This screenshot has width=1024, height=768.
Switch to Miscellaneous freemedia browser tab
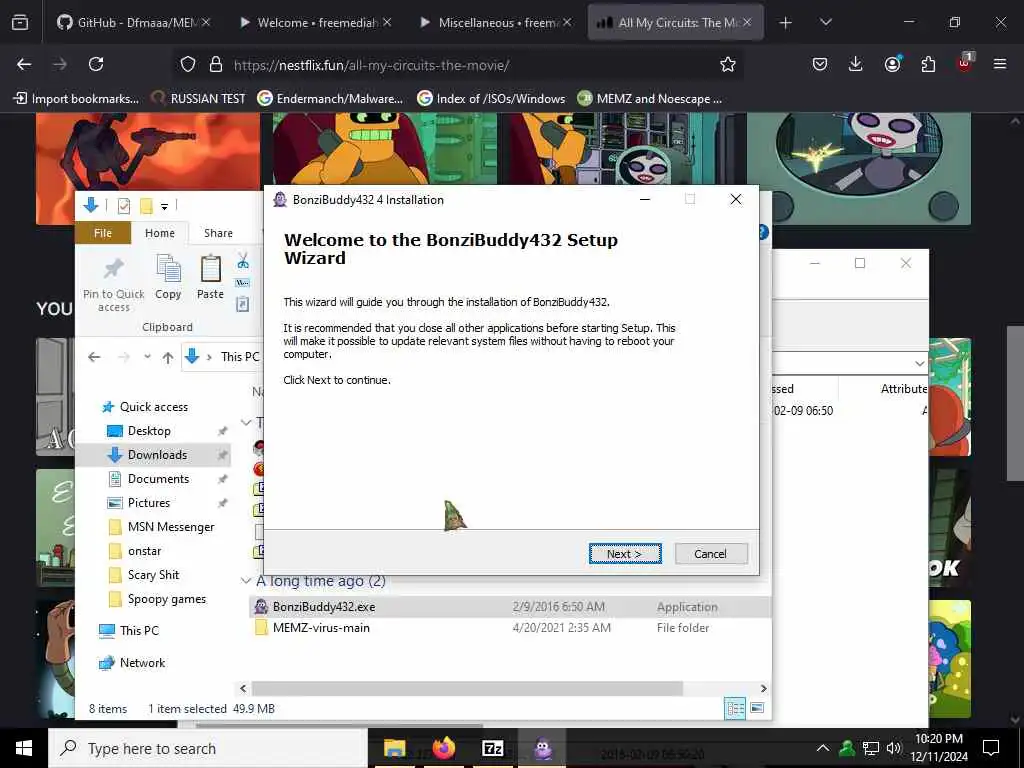(x=496, y=22)
